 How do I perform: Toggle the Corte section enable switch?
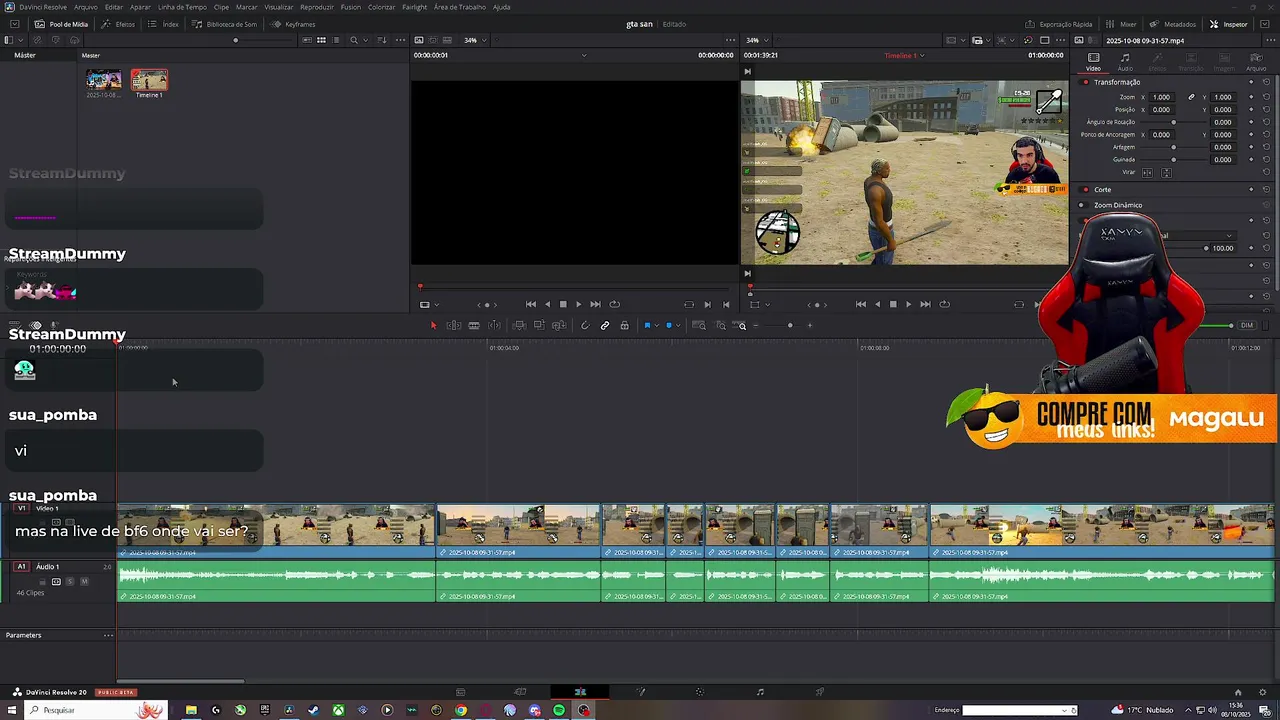point(1086,190)
